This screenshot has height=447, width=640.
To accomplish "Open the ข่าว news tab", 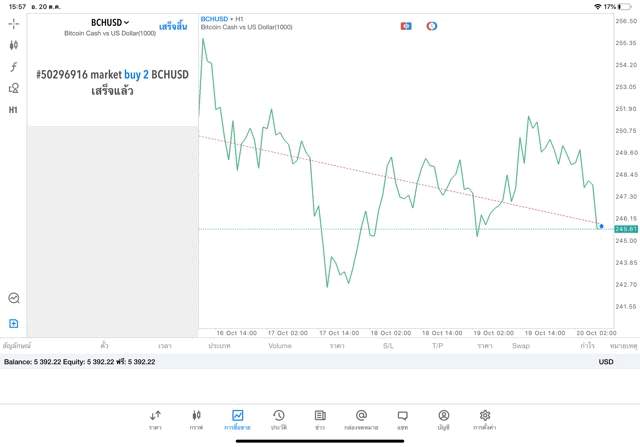I will pyautogui.click(x=320, y=420).
